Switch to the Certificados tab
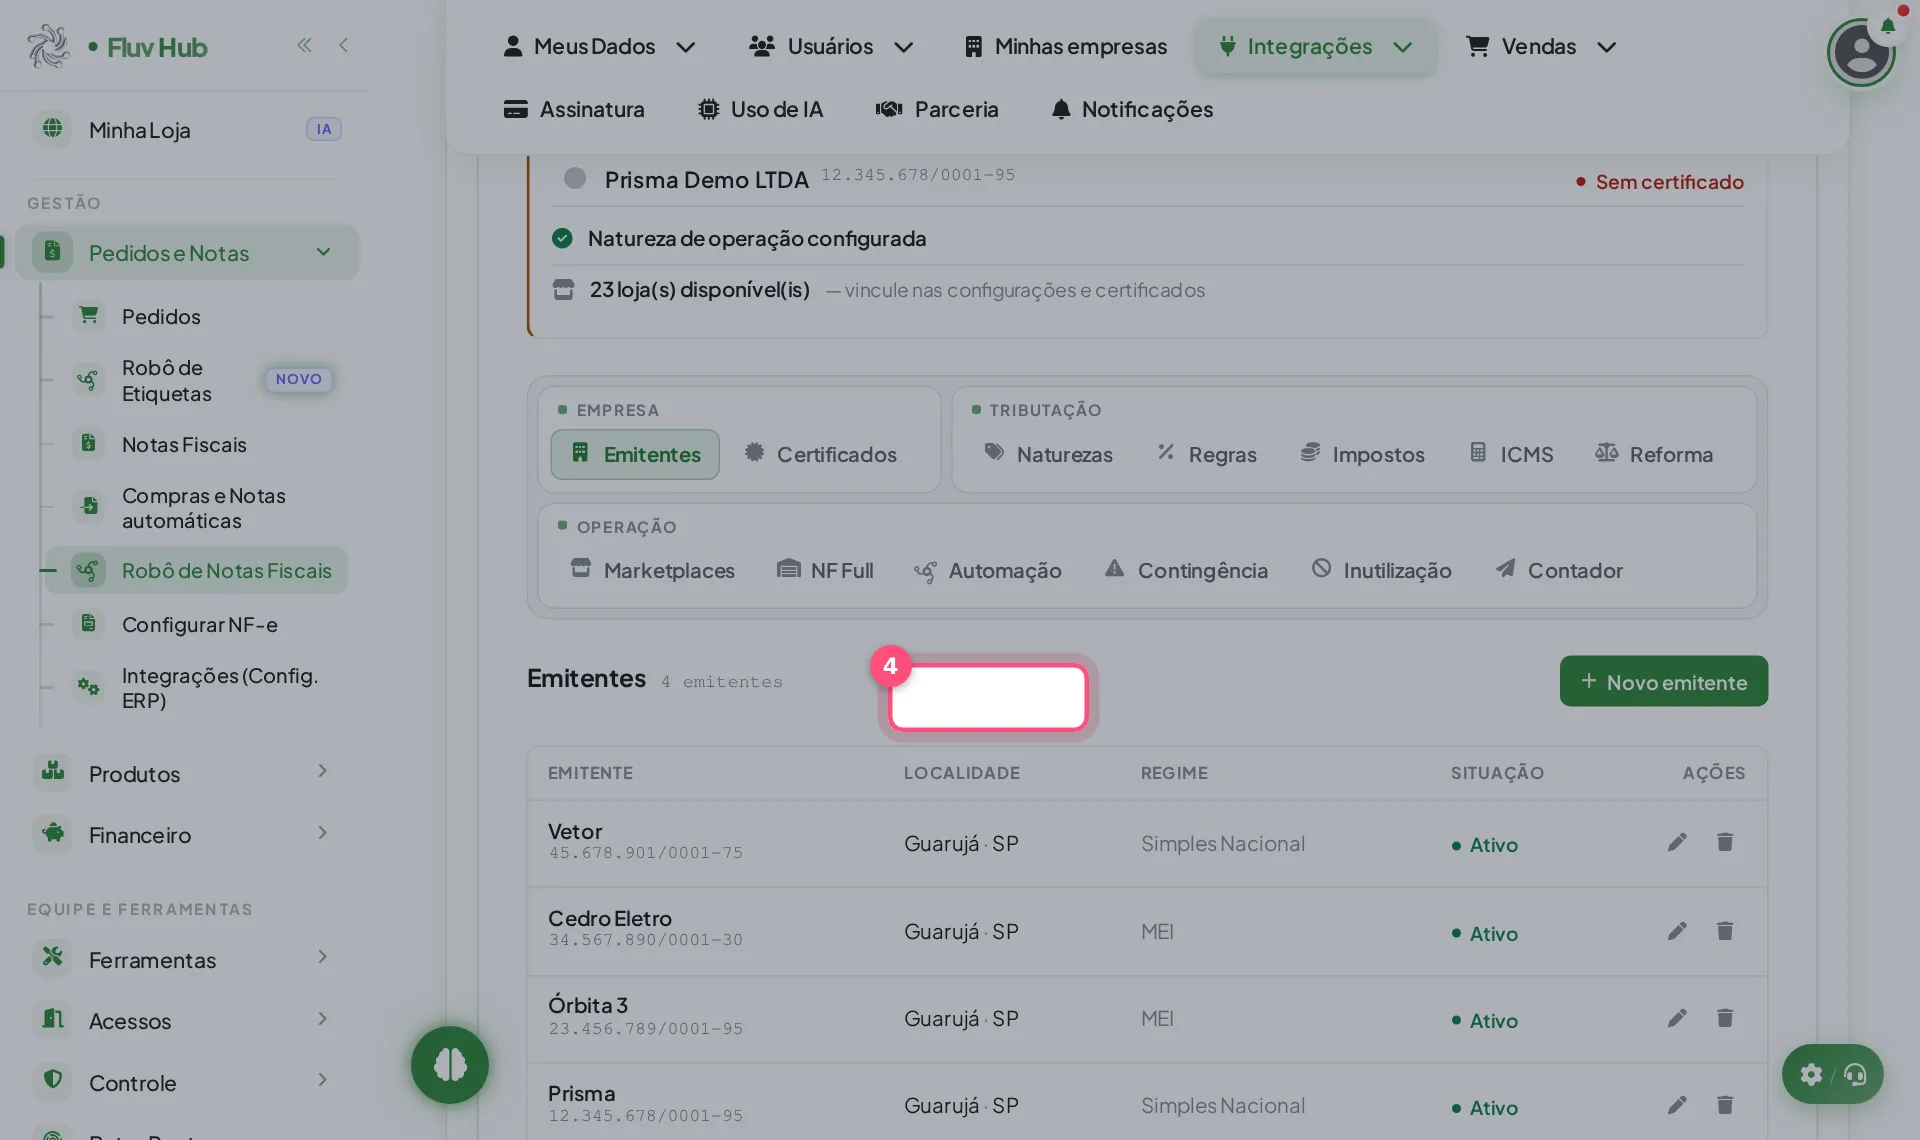 click(x=821, y=454)
